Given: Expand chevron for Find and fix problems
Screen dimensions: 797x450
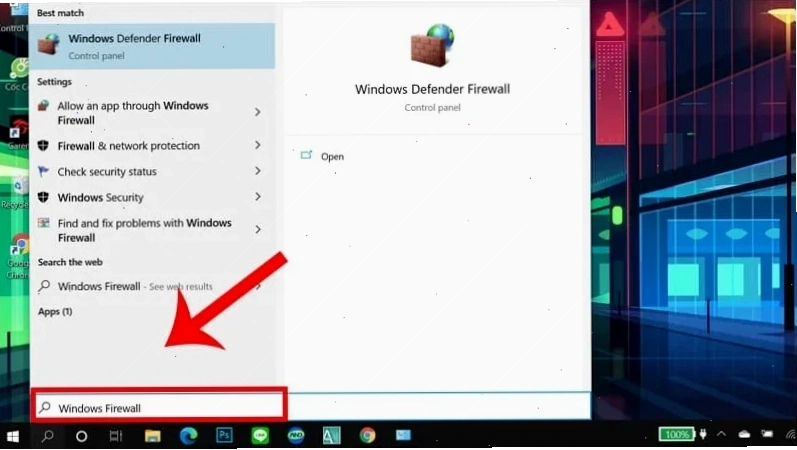Looking at the screenshot, I should point(258,230).
